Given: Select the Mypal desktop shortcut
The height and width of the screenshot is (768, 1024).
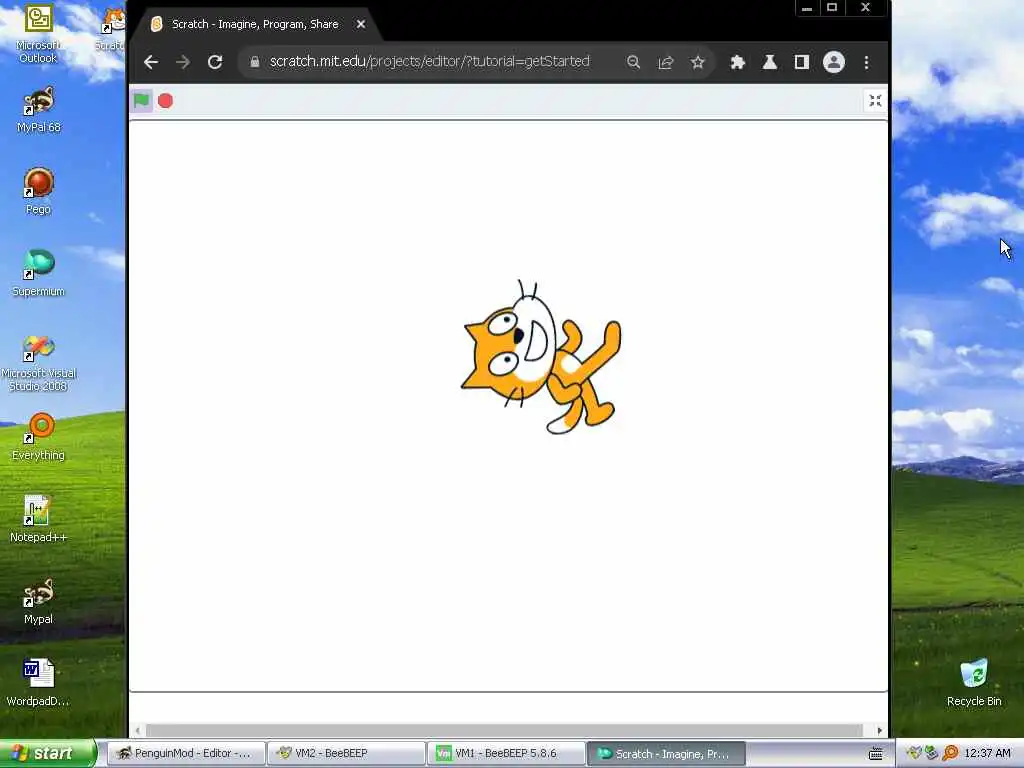Looking at the screenshot, I should 39,601.
